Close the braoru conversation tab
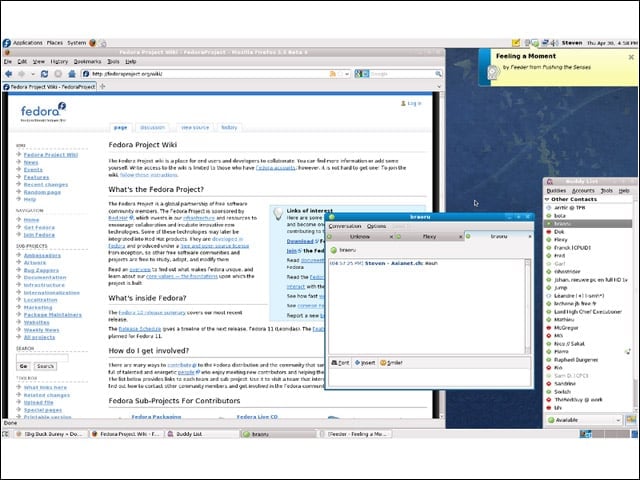640x480 pixels. [530, 236]
